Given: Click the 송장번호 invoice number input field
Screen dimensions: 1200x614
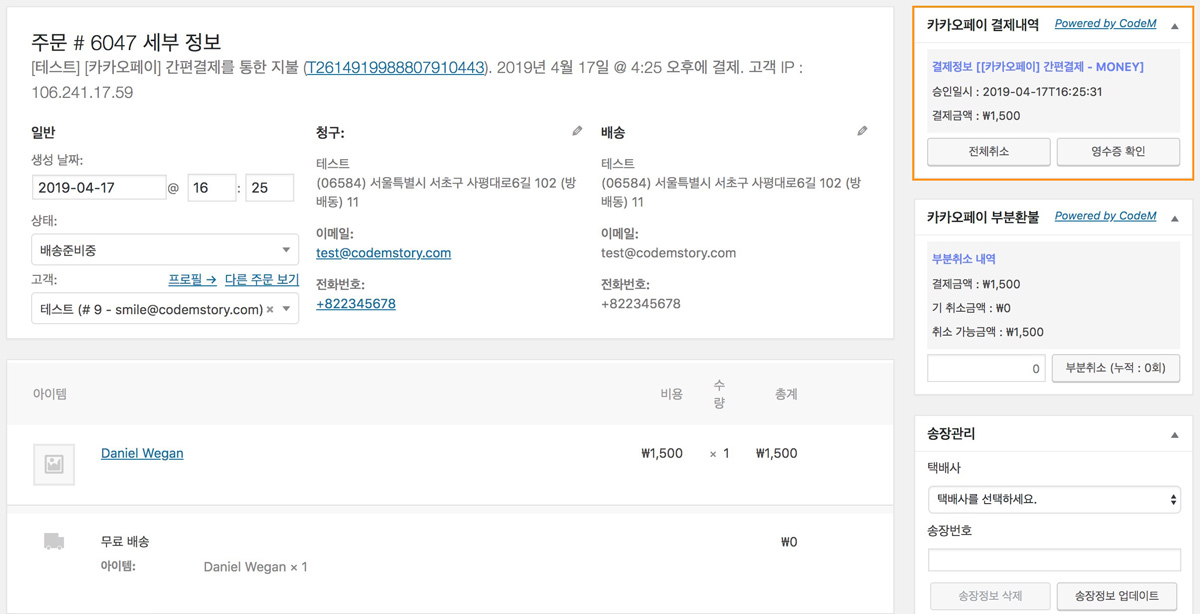Looking at the screenshot, I should (1054, 559).
